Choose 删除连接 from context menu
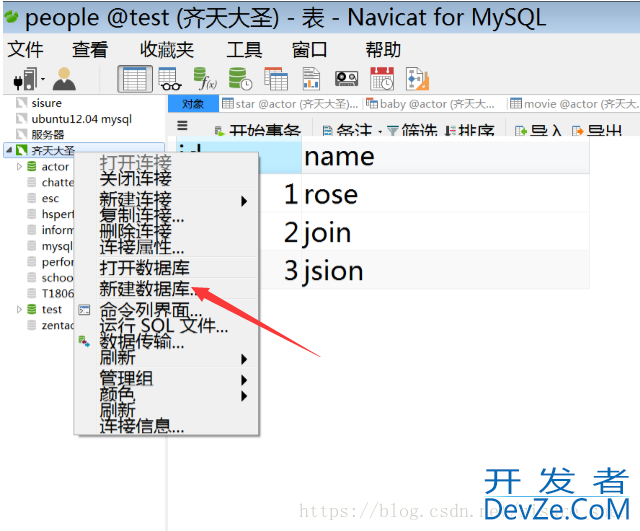Image resolution: width=640 pixels, height=531 pixels. (166, 231)
